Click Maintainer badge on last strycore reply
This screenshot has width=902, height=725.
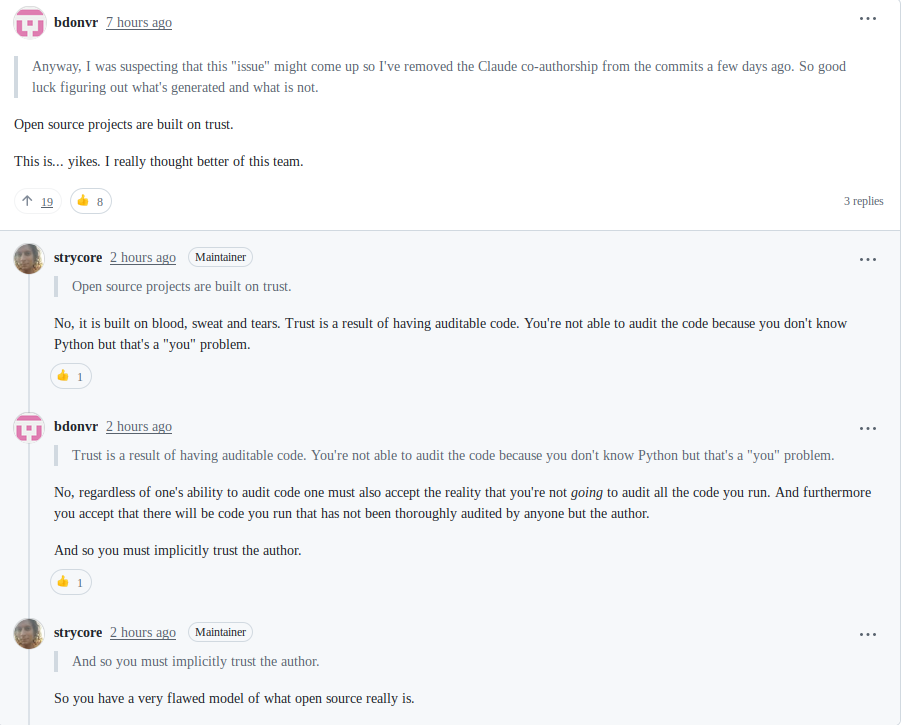pos(220,632)
